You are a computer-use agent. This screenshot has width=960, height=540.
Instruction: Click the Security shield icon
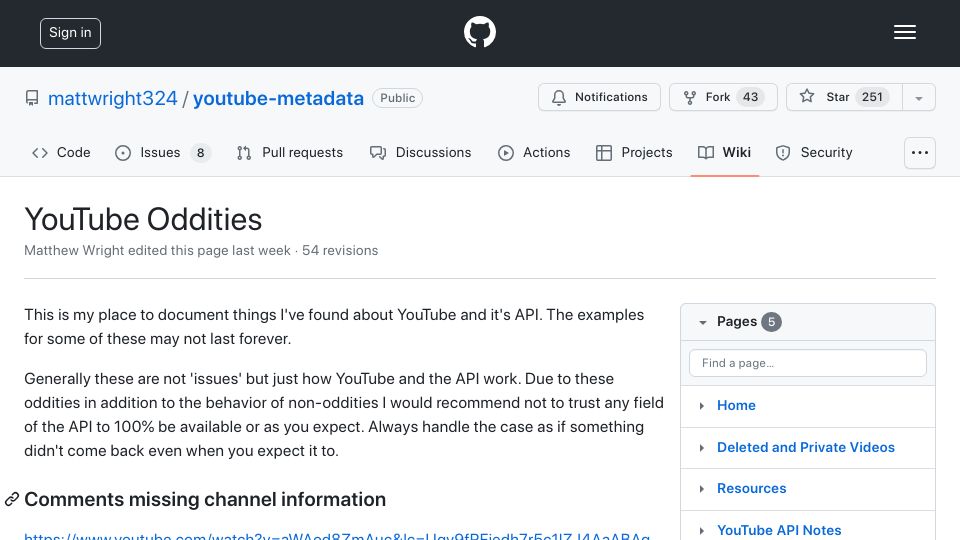[782, 152]
